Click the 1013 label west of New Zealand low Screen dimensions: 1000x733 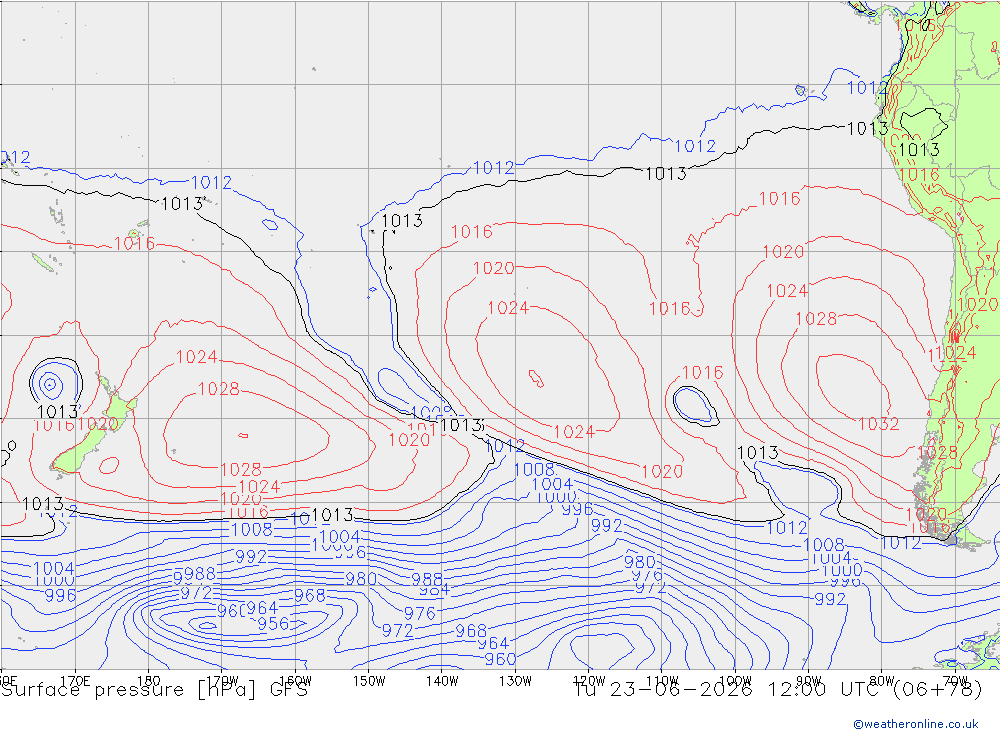tap(58, 411)
